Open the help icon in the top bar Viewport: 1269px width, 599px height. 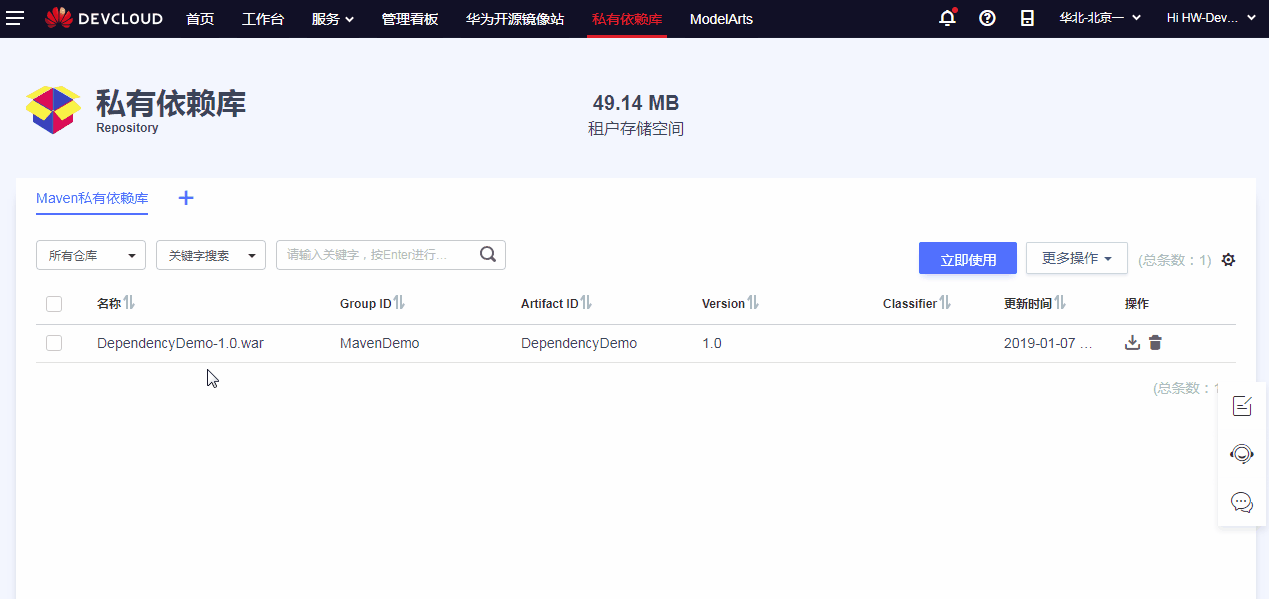click(987, 17)
